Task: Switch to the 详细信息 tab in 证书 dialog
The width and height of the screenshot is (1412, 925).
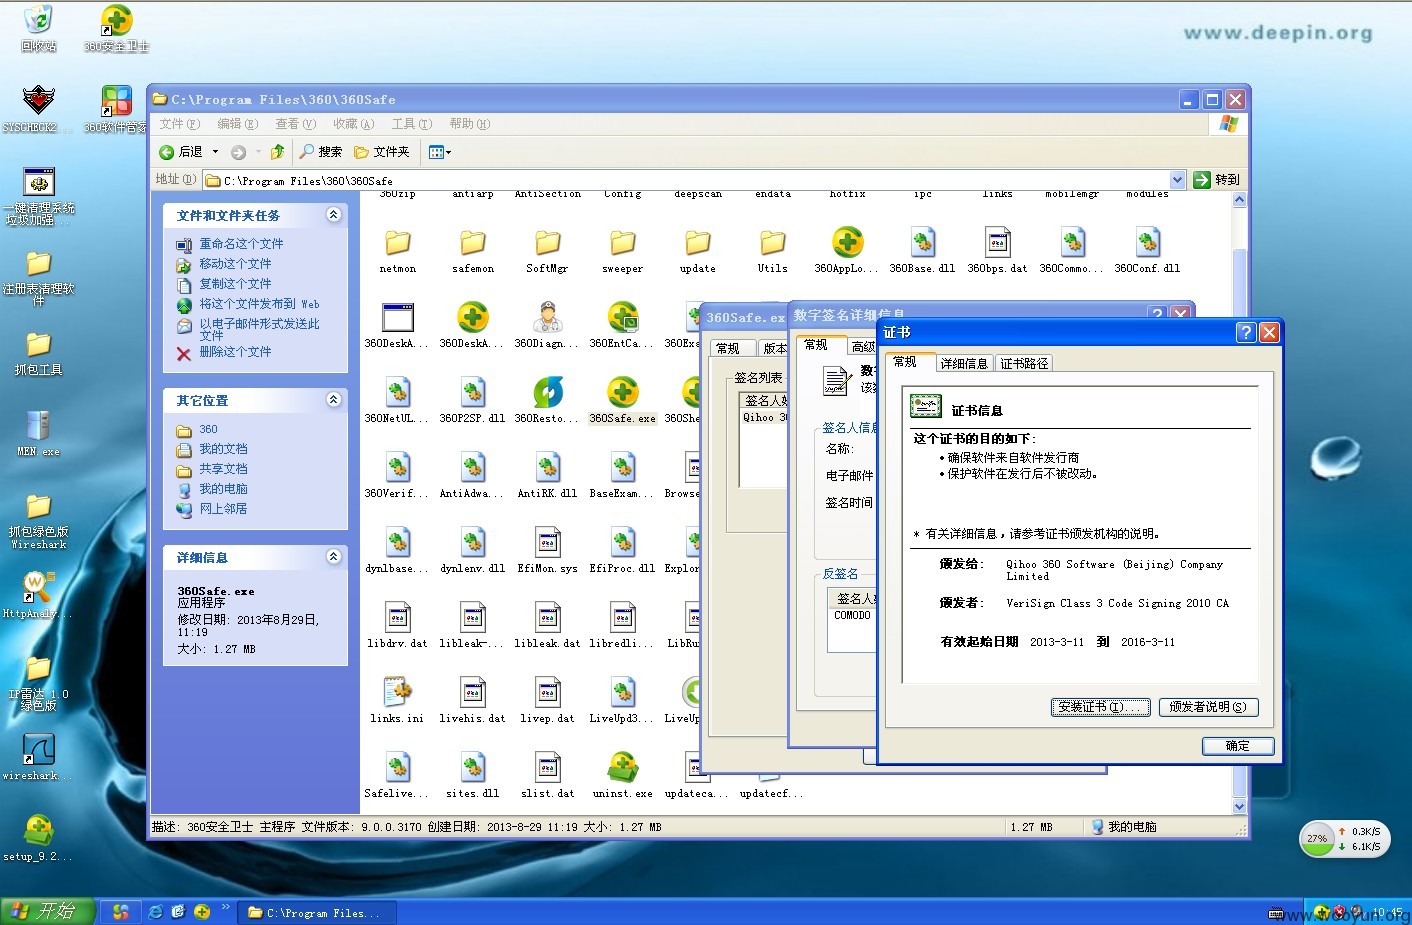Action: pos(964,363)
